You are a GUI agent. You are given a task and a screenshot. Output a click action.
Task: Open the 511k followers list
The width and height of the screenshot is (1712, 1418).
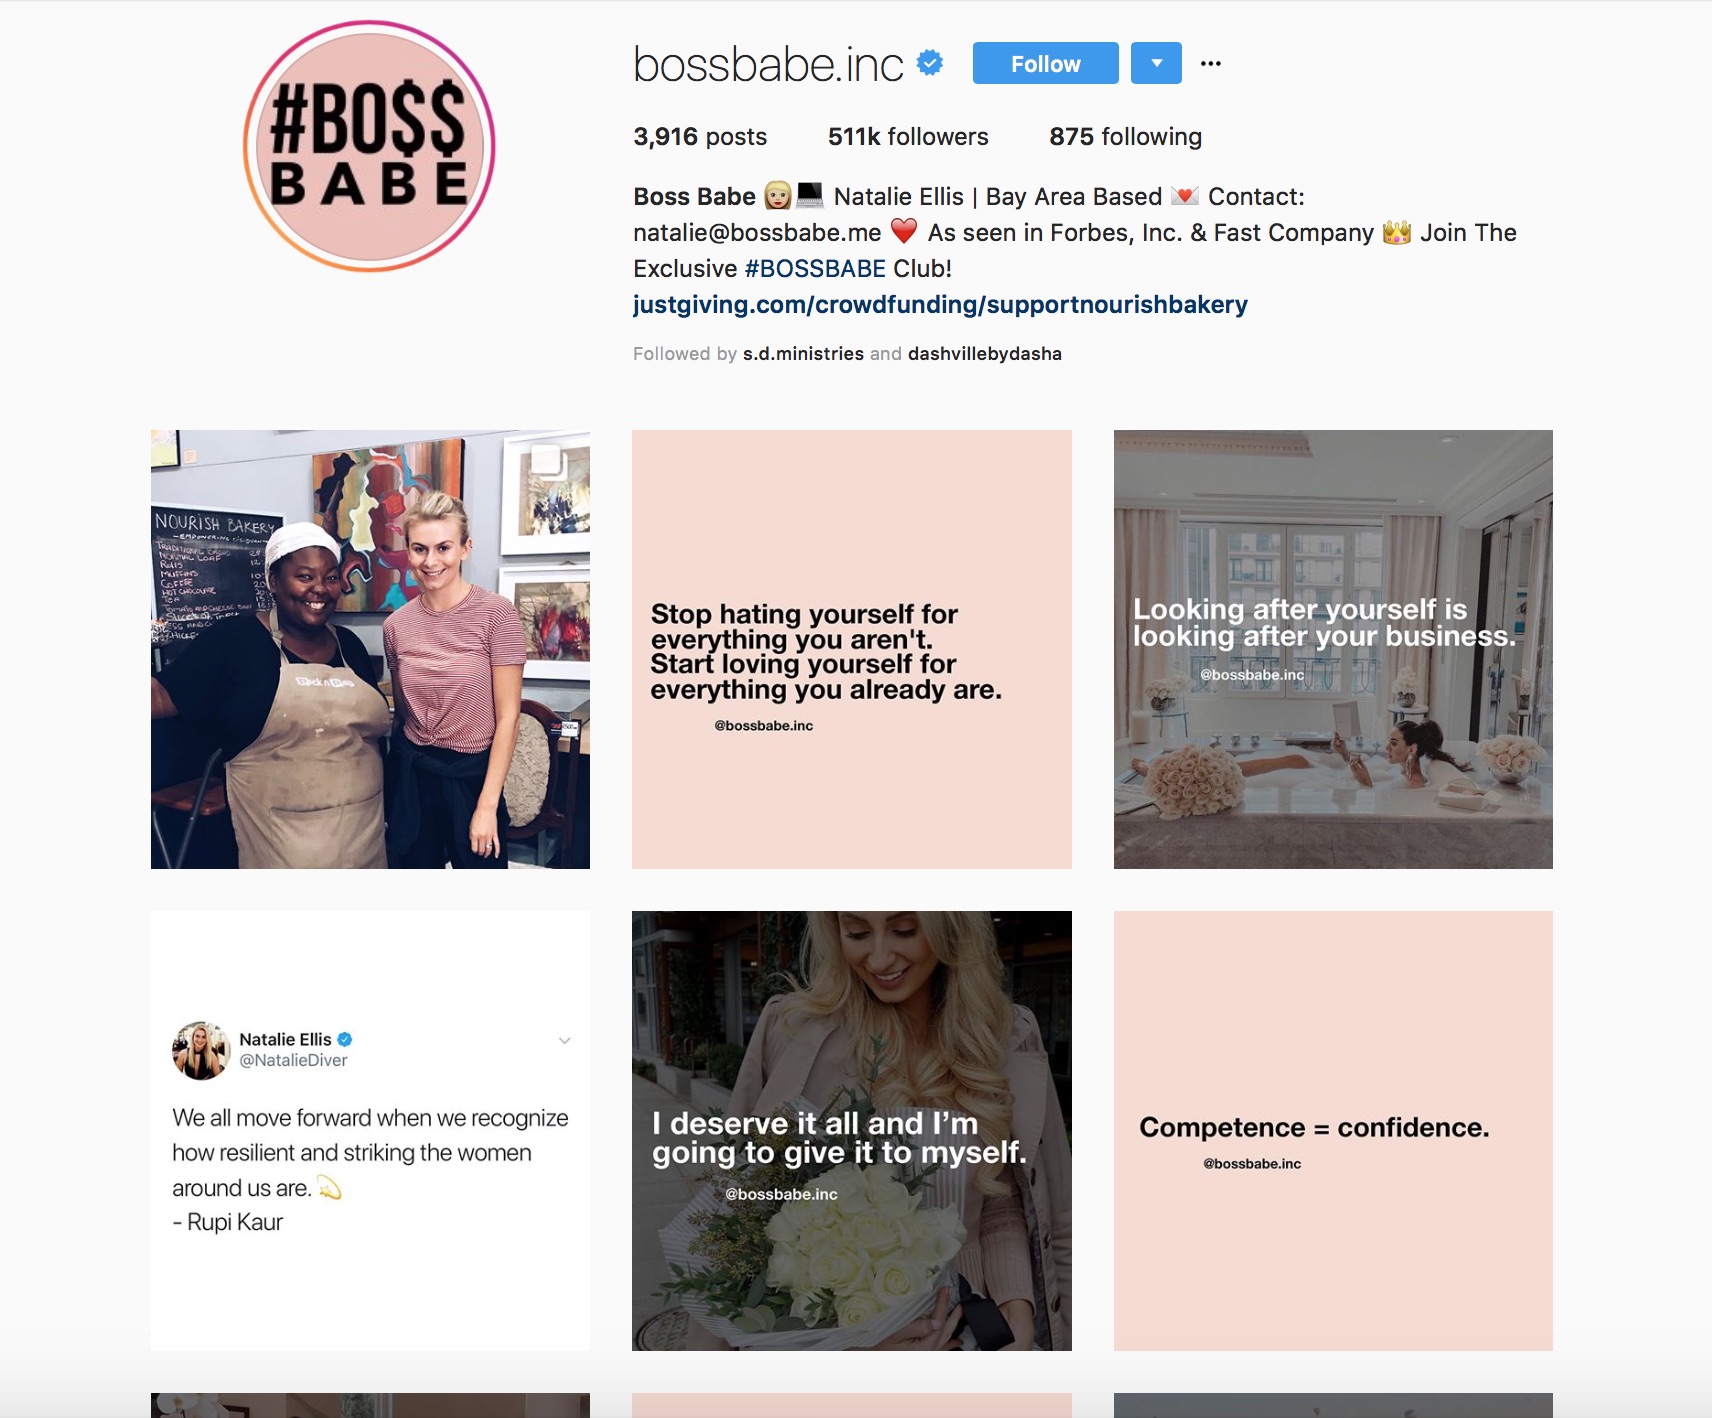pyautogui.click(x=908, y=137)
